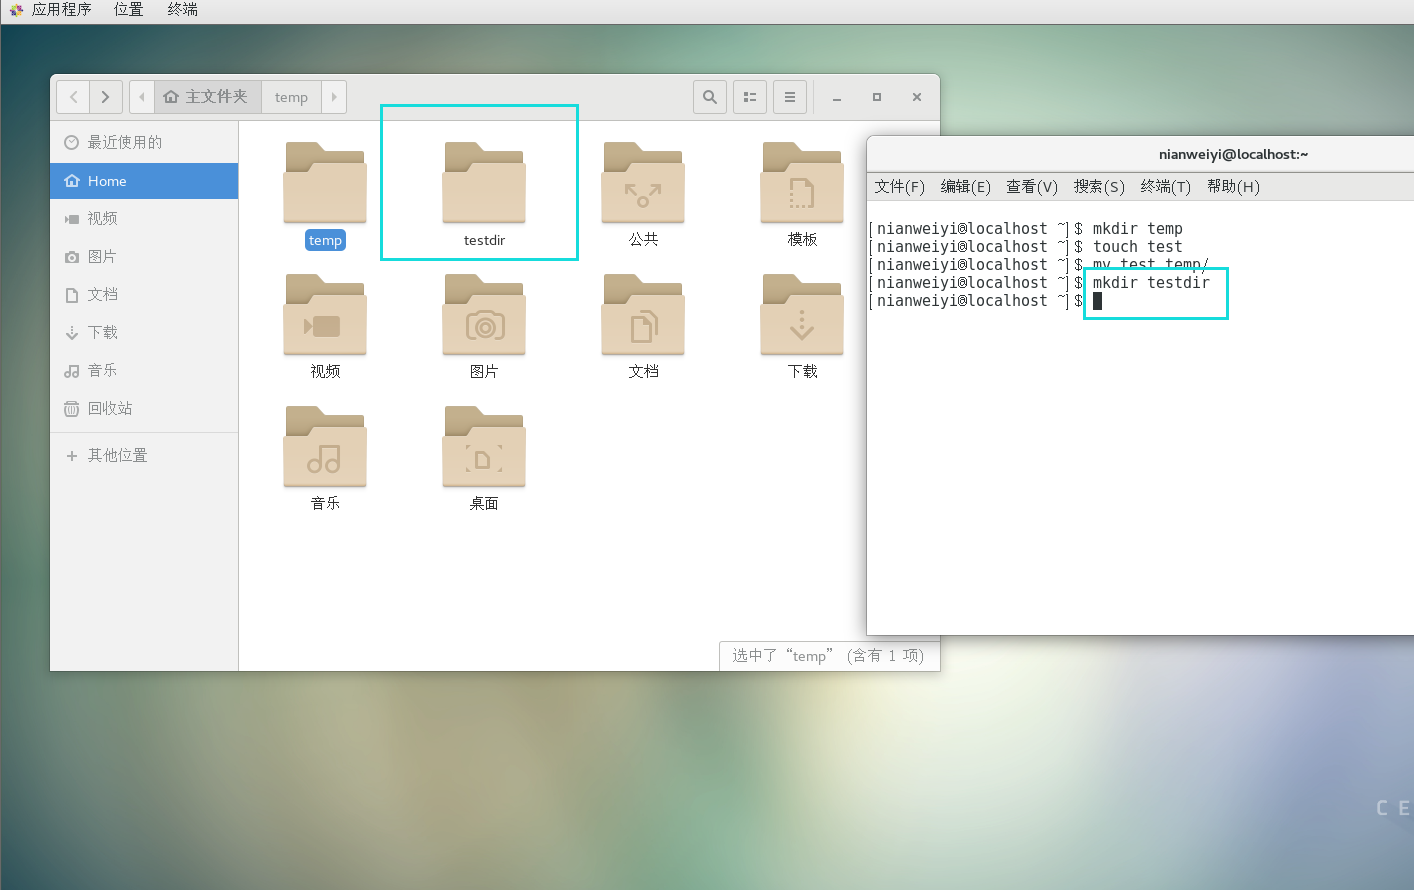The height and width of the screenshot is (890, 1414).
Task: Close the file manager window
Action: [917, 97]
